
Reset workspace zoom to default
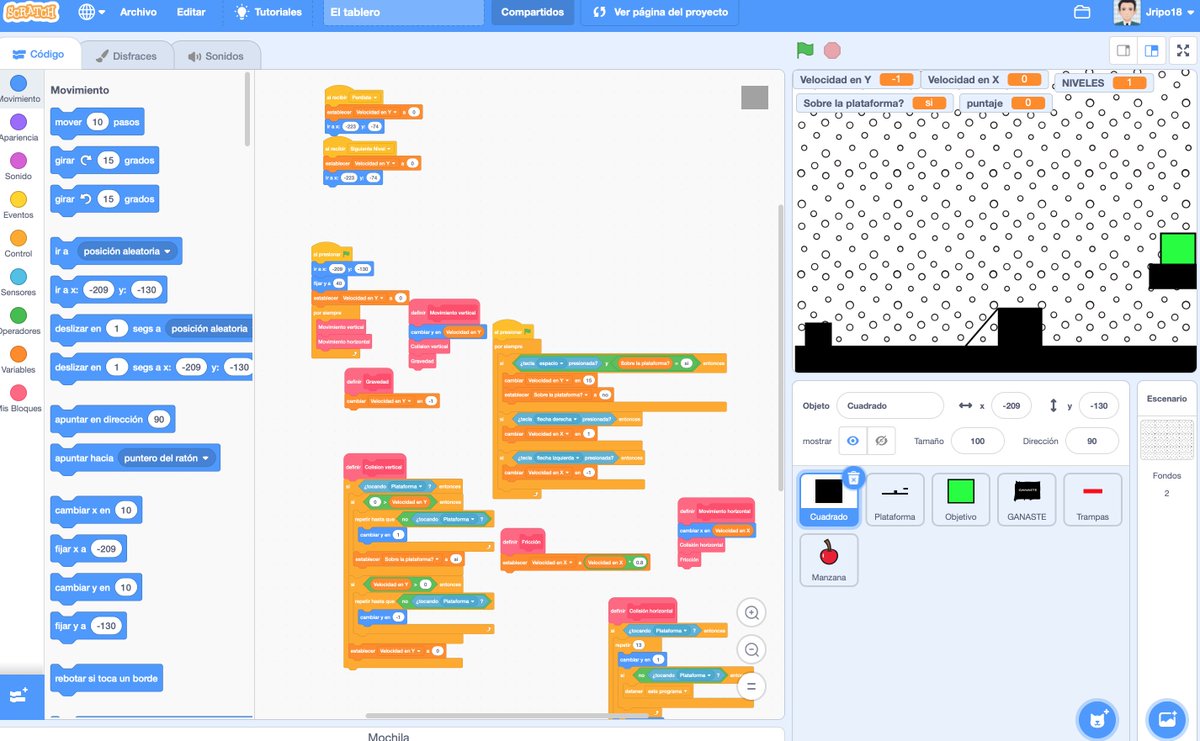tap(752, 686)
